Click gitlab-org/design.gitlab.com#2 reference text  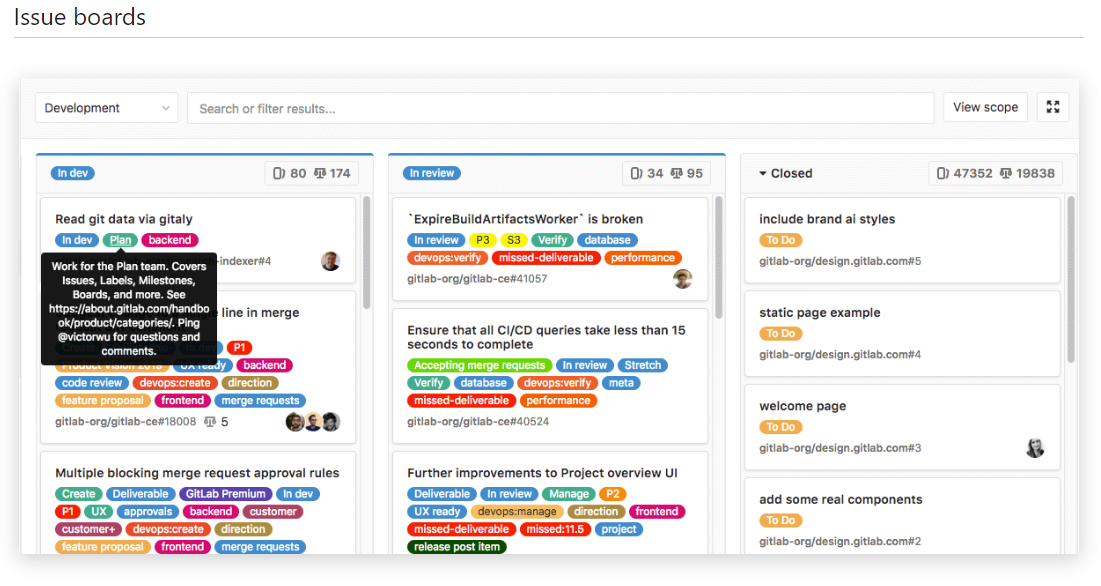click(x=840, y=541)
